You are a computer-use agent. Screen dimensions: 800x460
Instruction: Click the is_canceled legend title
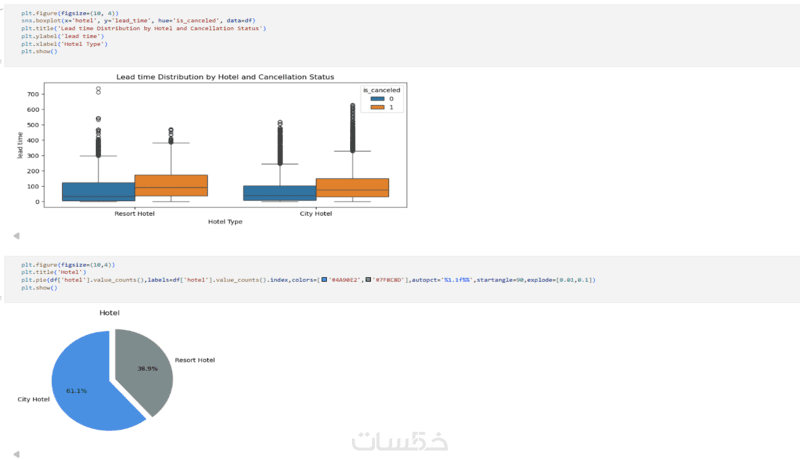(x=382, y=90)
